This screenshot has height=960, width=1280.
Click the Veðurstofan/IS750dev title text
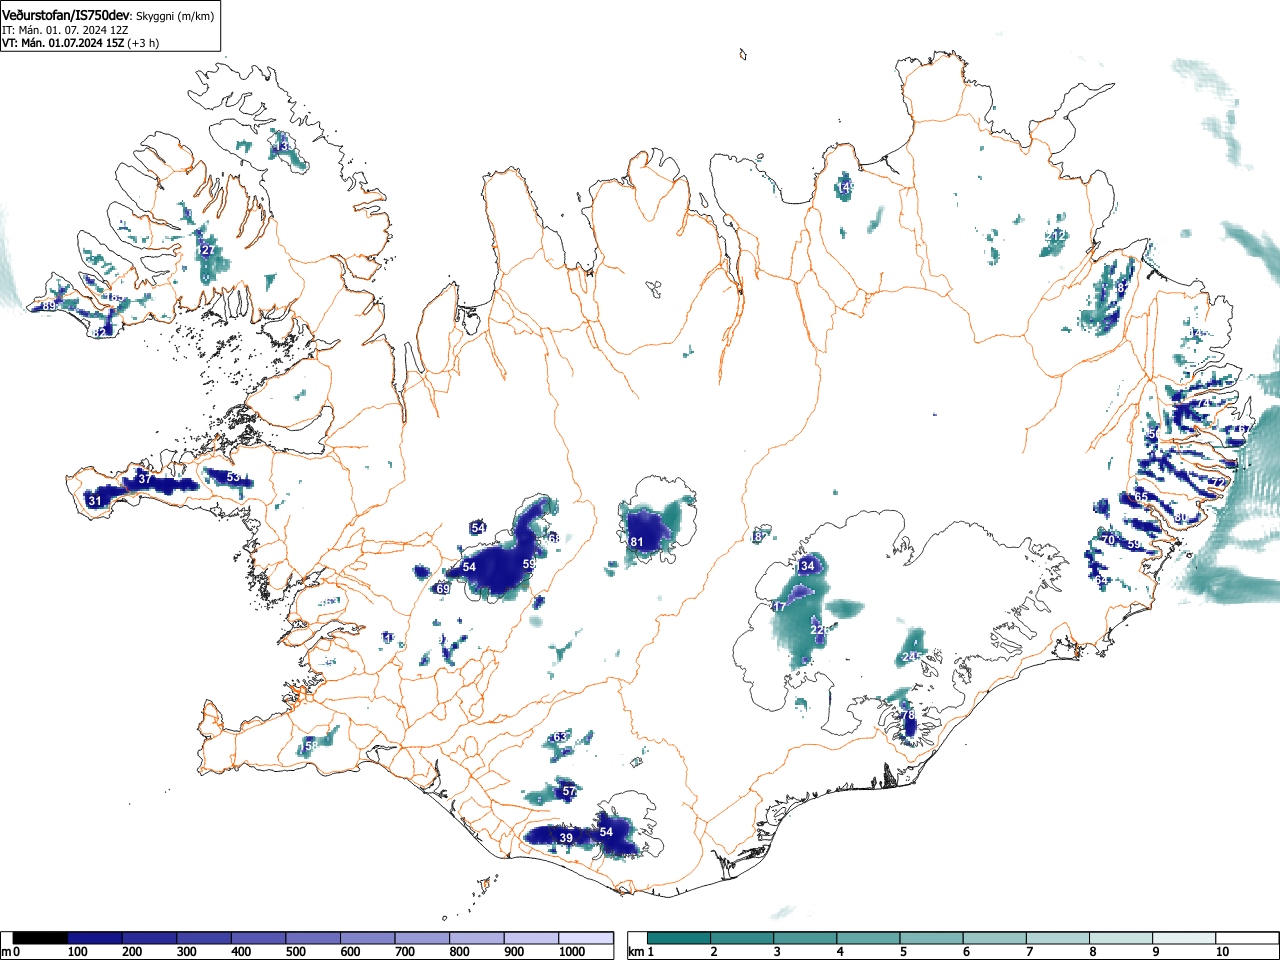click(x=66, y=15)
